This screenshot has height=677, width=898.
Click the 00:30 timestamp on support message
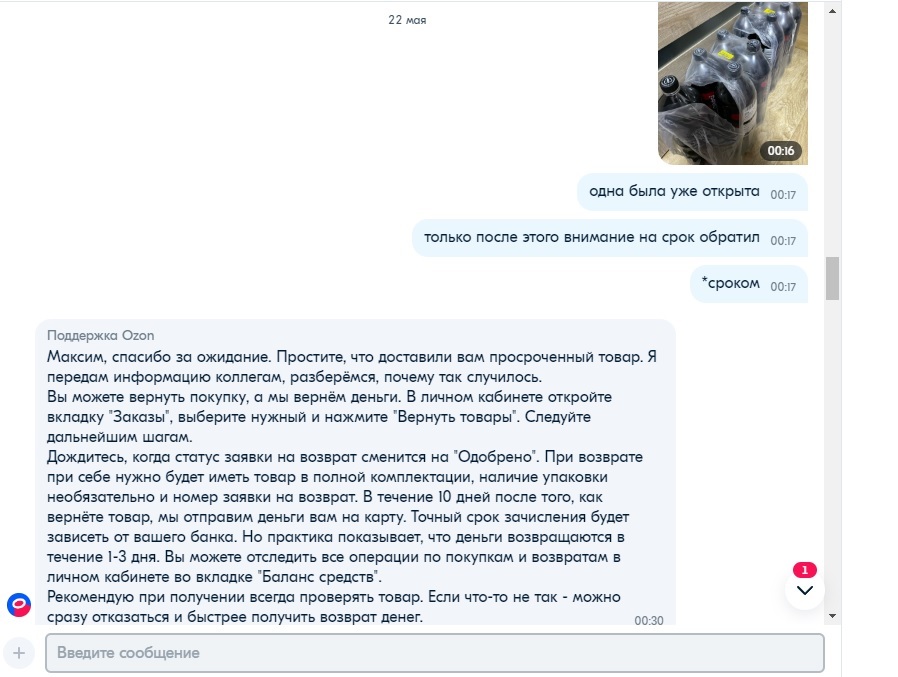tap(649, 620)
